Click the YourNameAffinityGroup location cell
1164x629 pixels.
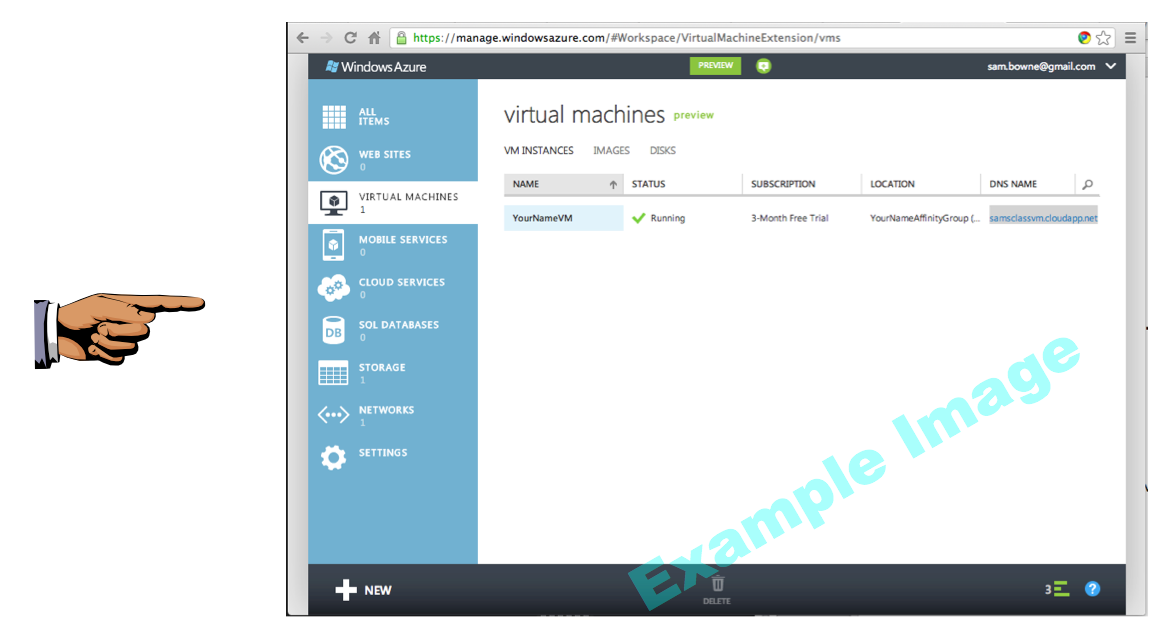coord(924,218)
